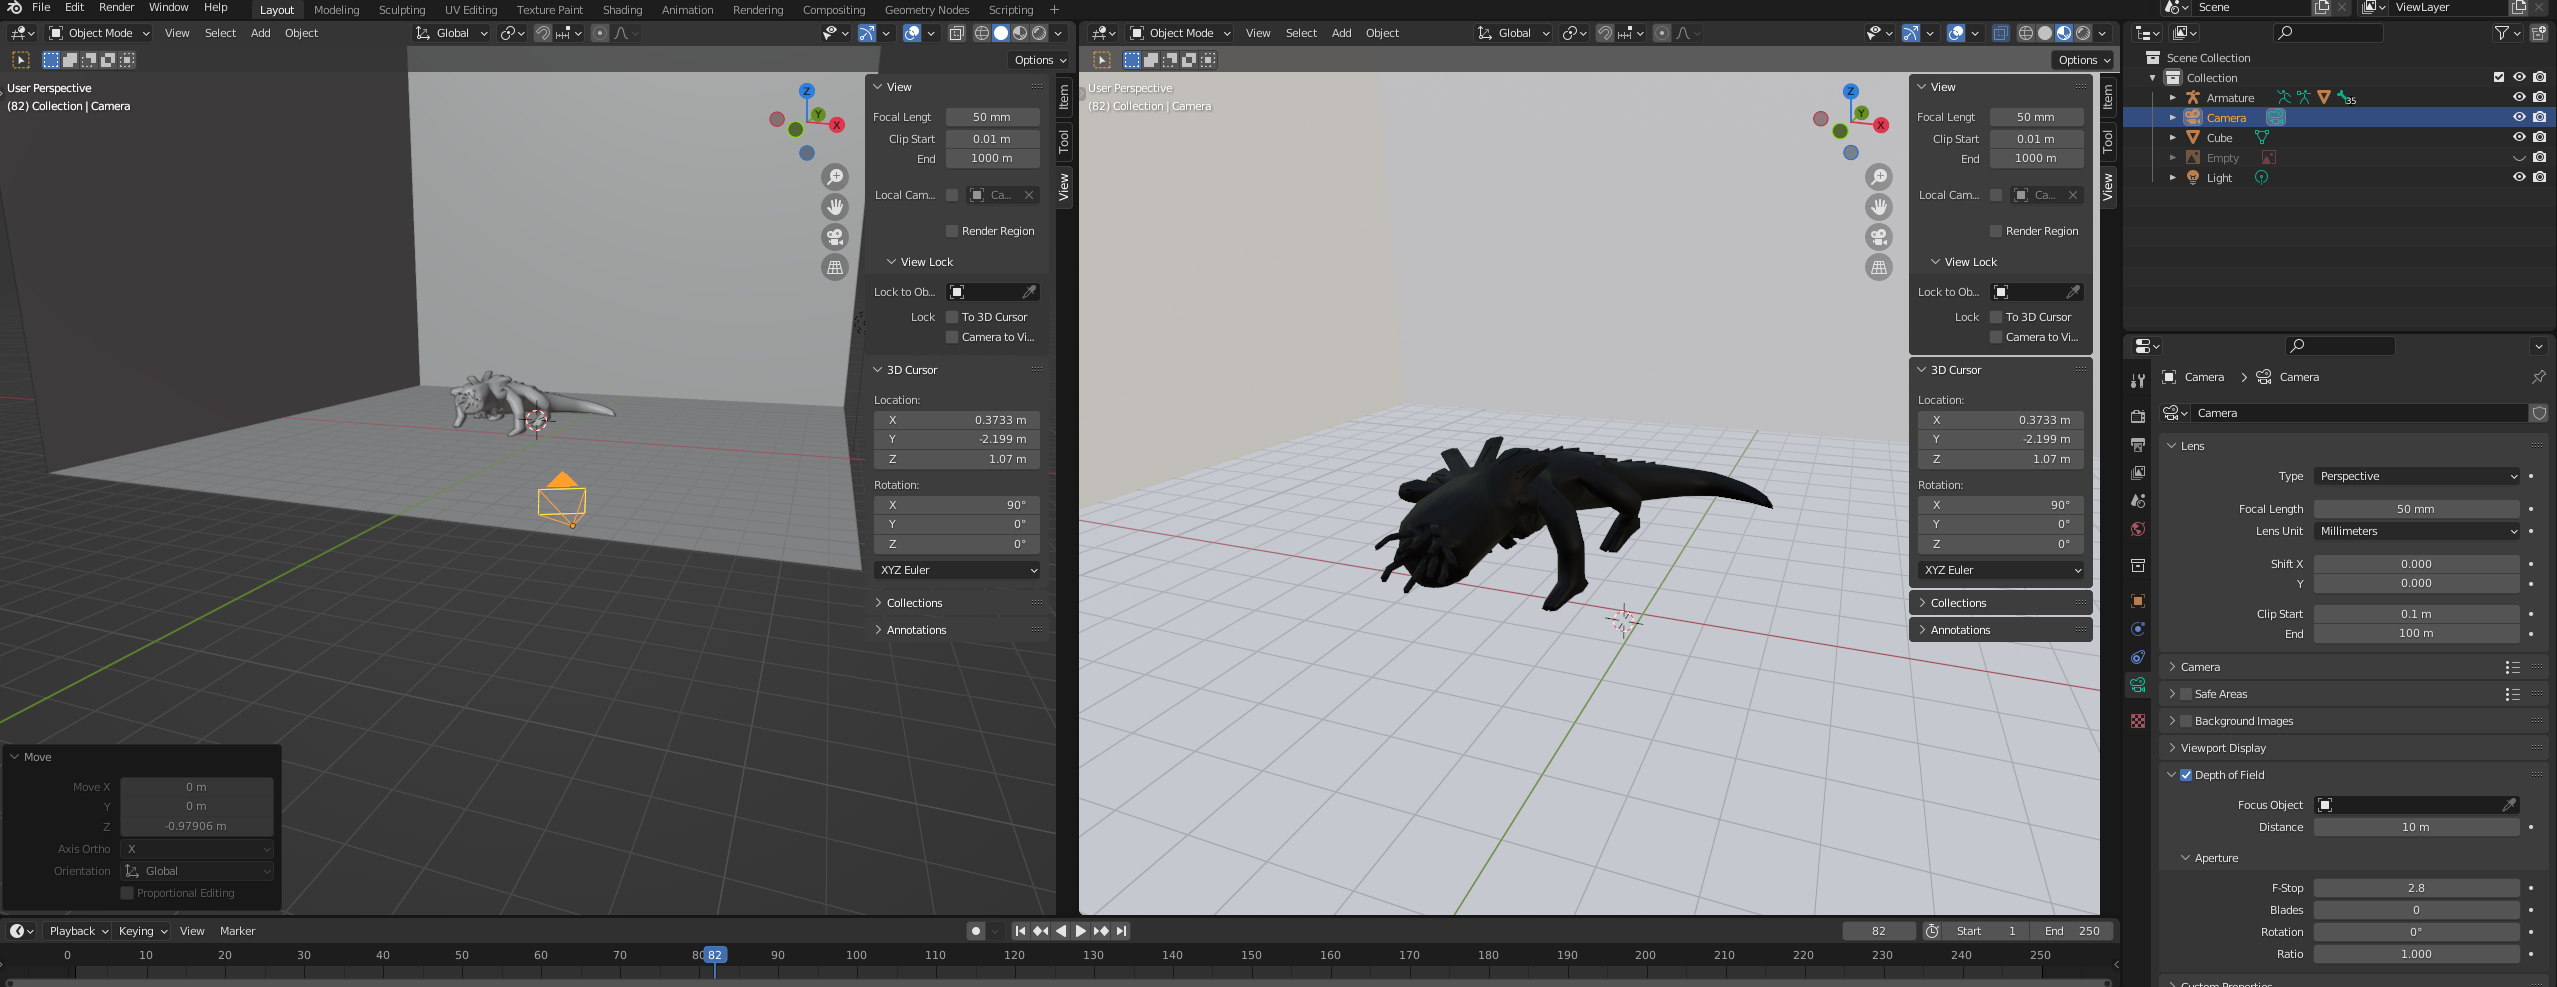
Task: Toggle X-ray in left viewport header
Action: pyautogui.click(x=956, y=33)
